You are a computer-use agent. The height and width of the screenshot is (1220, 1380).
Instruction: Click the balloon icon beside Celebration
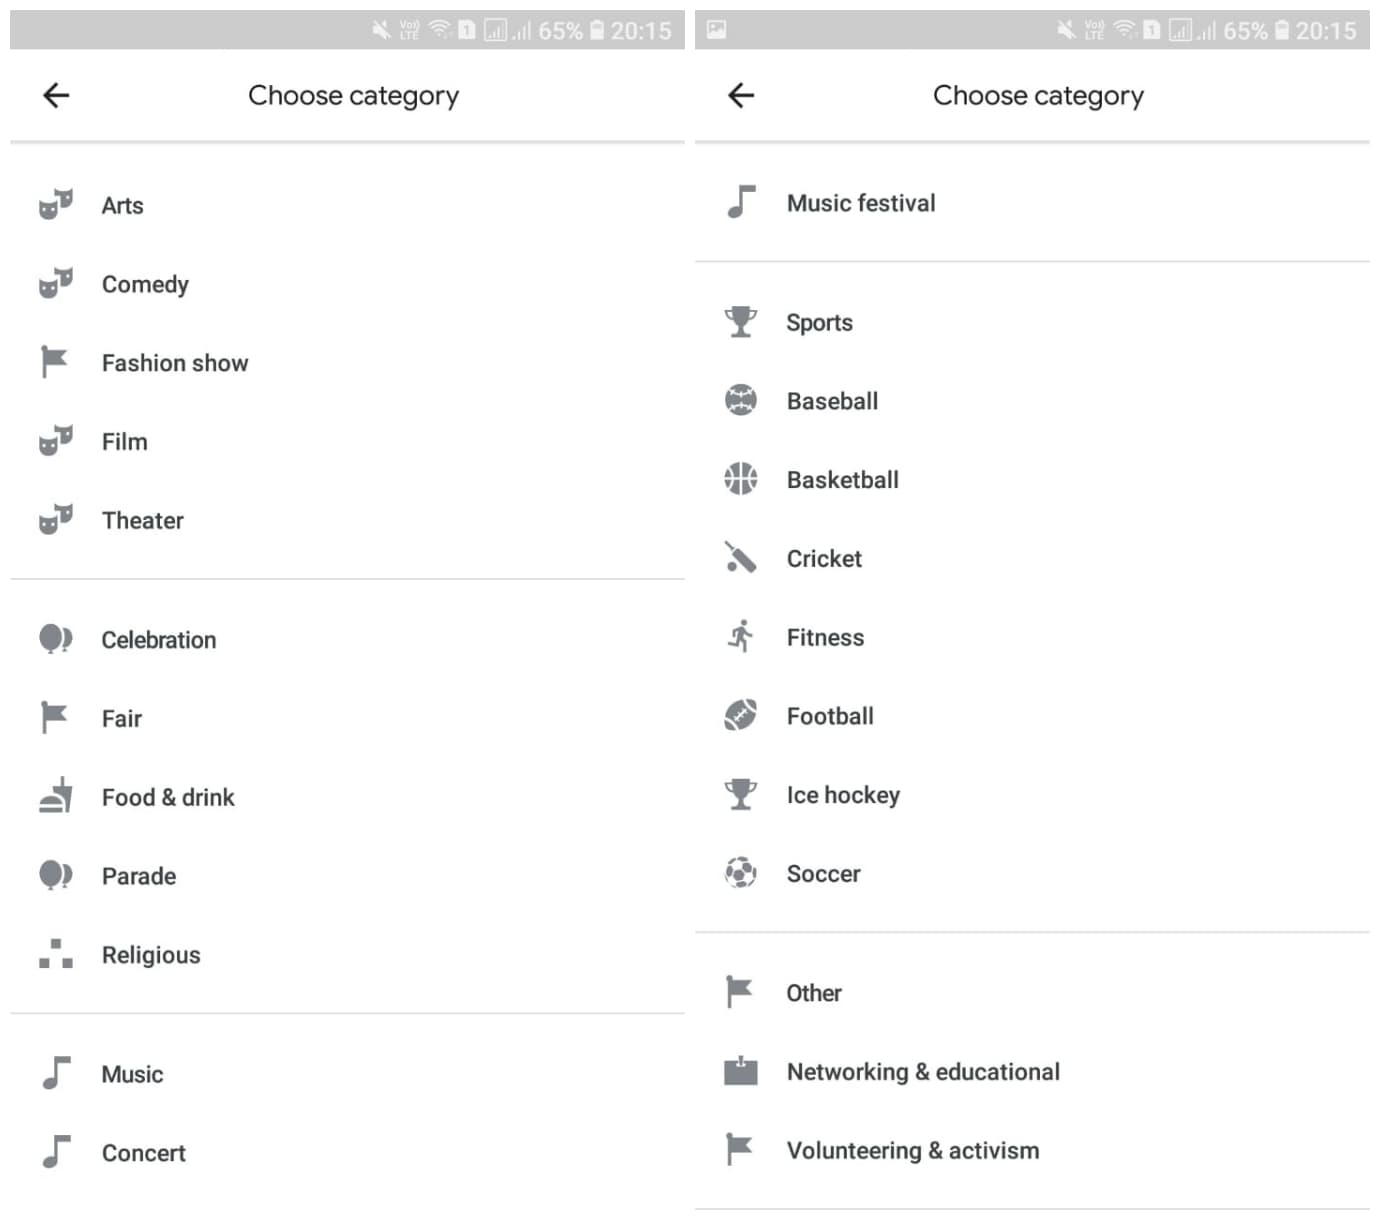click(55, 639)
